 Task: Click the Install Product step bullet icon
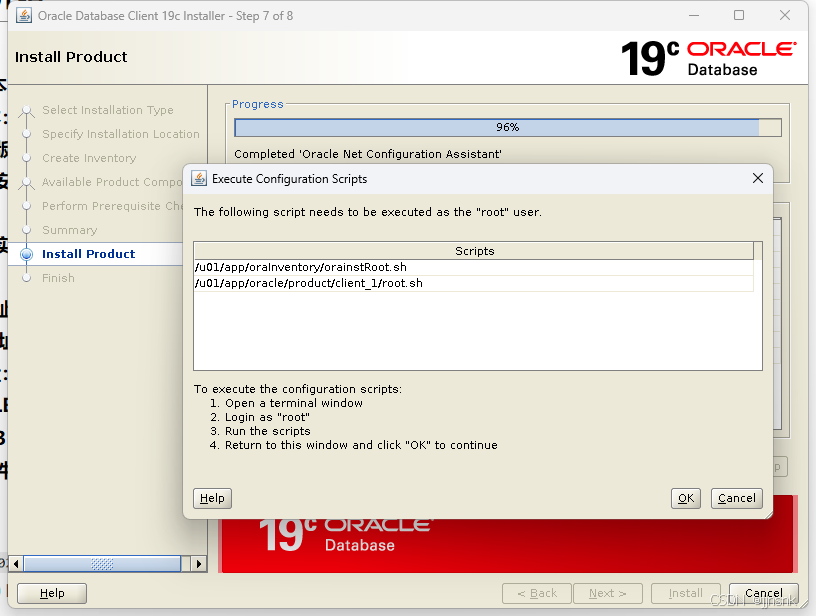[27, 254]
